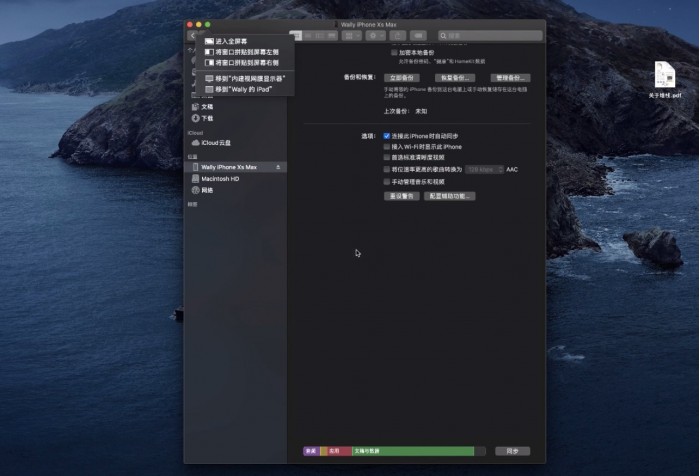Eject Wally iPhone Xs Max

click(278, 167)
